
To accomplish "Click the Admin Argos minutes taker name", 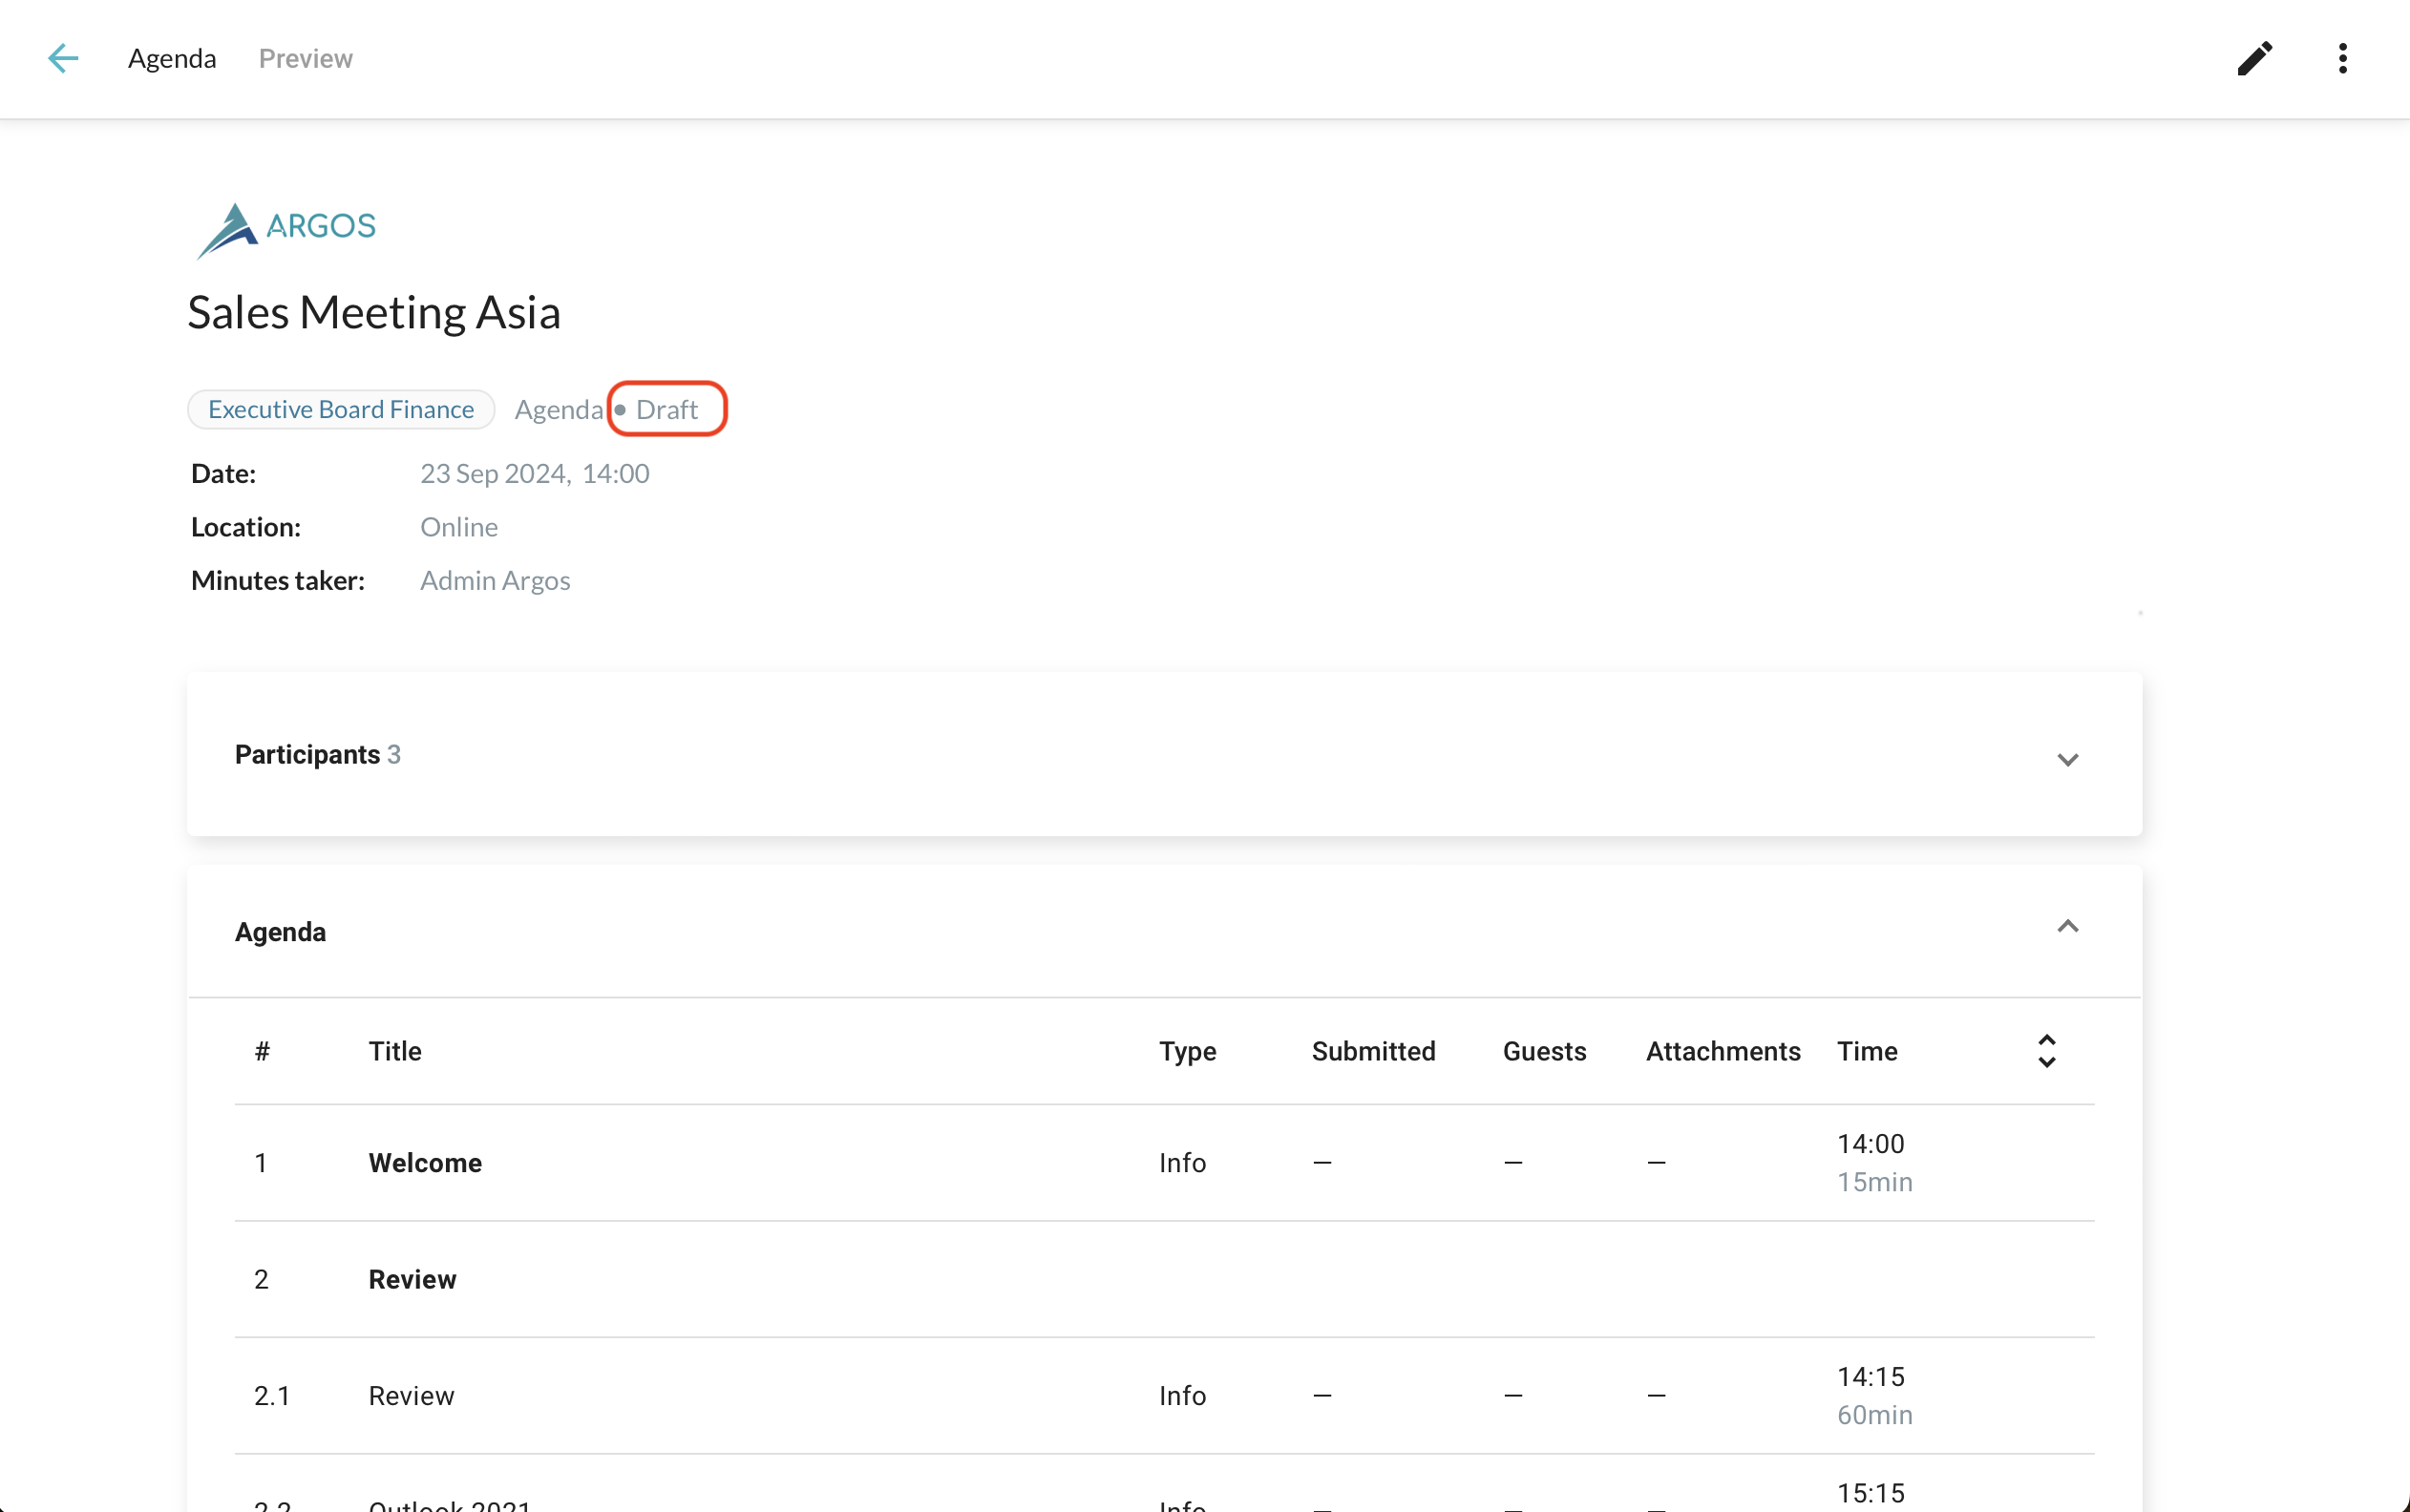I will (495, 580).
